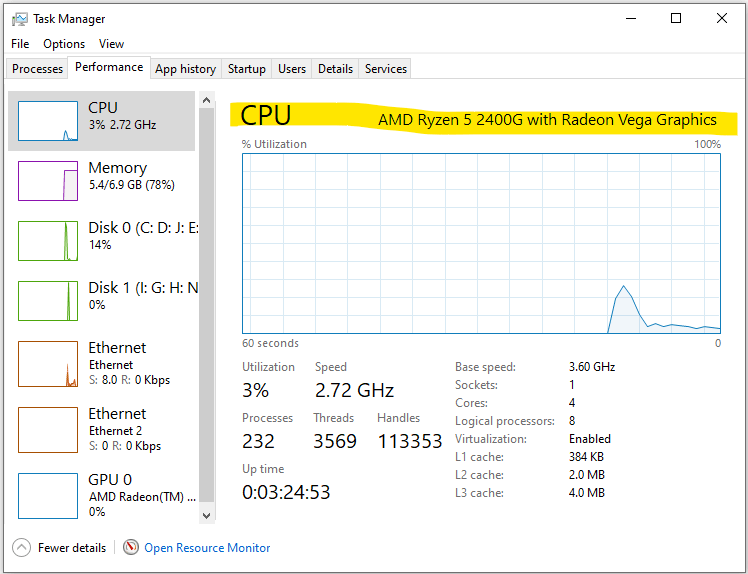The height and width of the screenshot is (574, 748).
Task: Select the Performance tab
Action: (109, 67)
